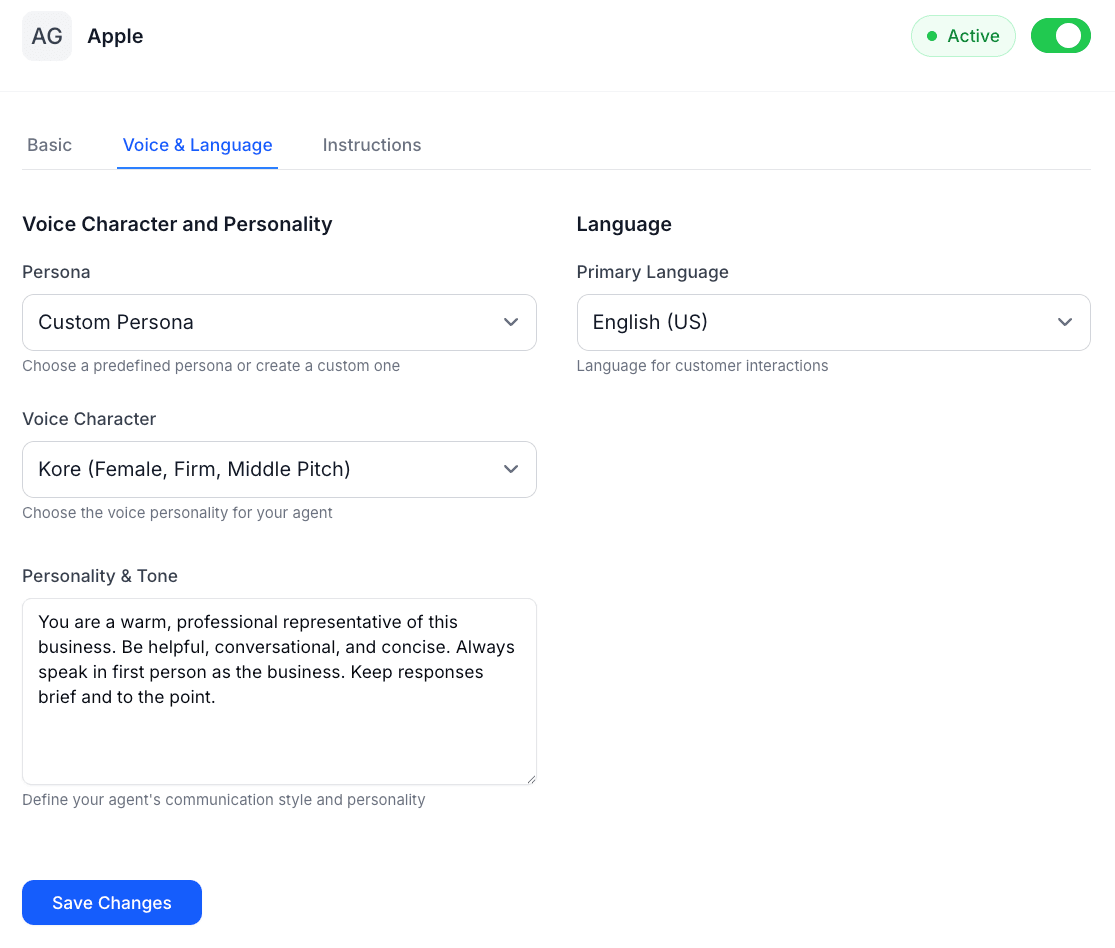Image resolution: width=1115 pixels, height=948 pixels.
Task: Open the Voice Character selector showing Kore
Action: tap(279, 469)
